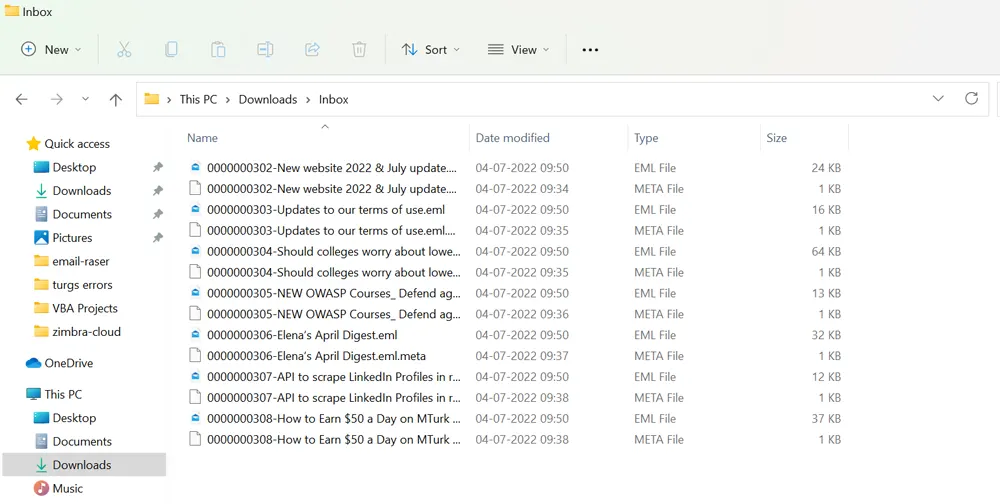Refresh the folder with the refresh icon
1000x504 pixels.
[971, 99]
